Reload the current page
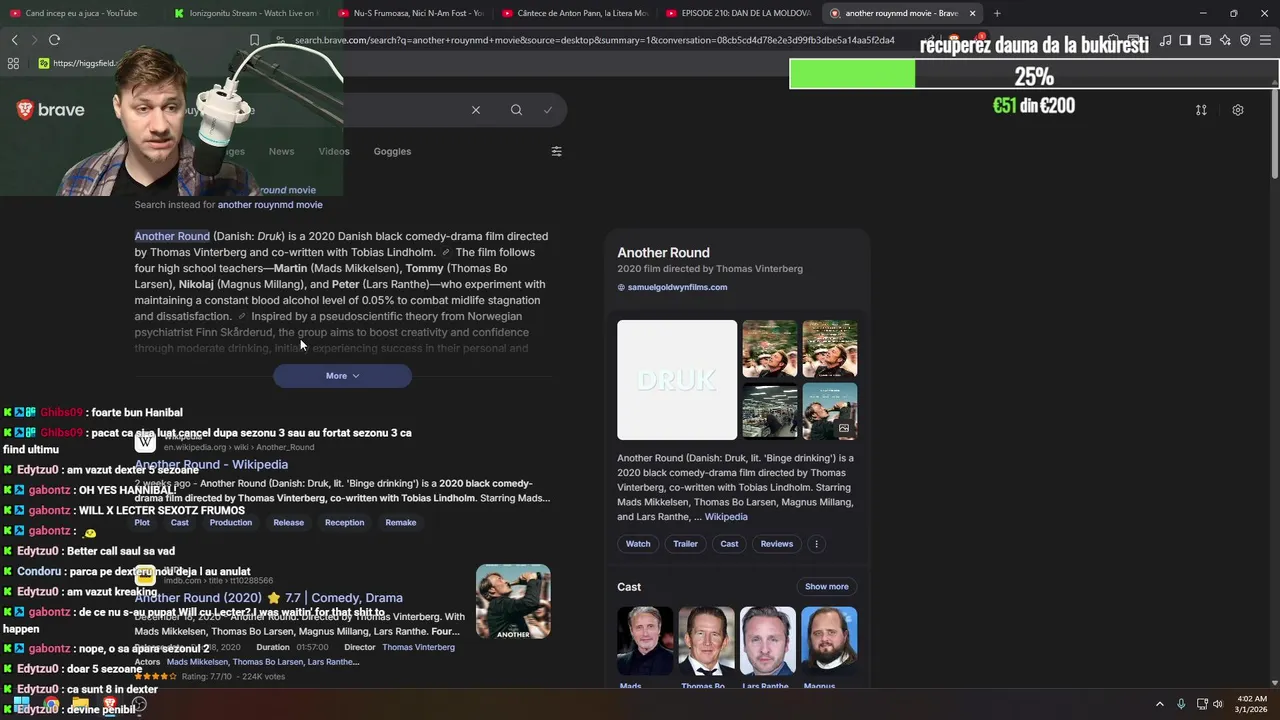 point(54,40)
